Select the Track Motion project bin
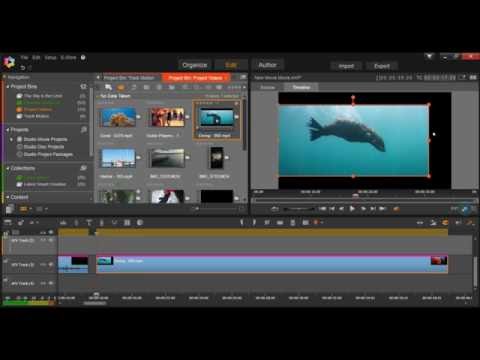 point(36,116)
